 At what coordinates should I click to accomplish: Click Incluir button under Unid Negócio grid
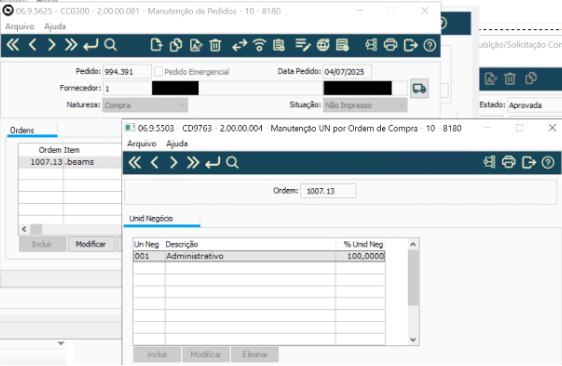pyautogui.click(x=157, y=354)
